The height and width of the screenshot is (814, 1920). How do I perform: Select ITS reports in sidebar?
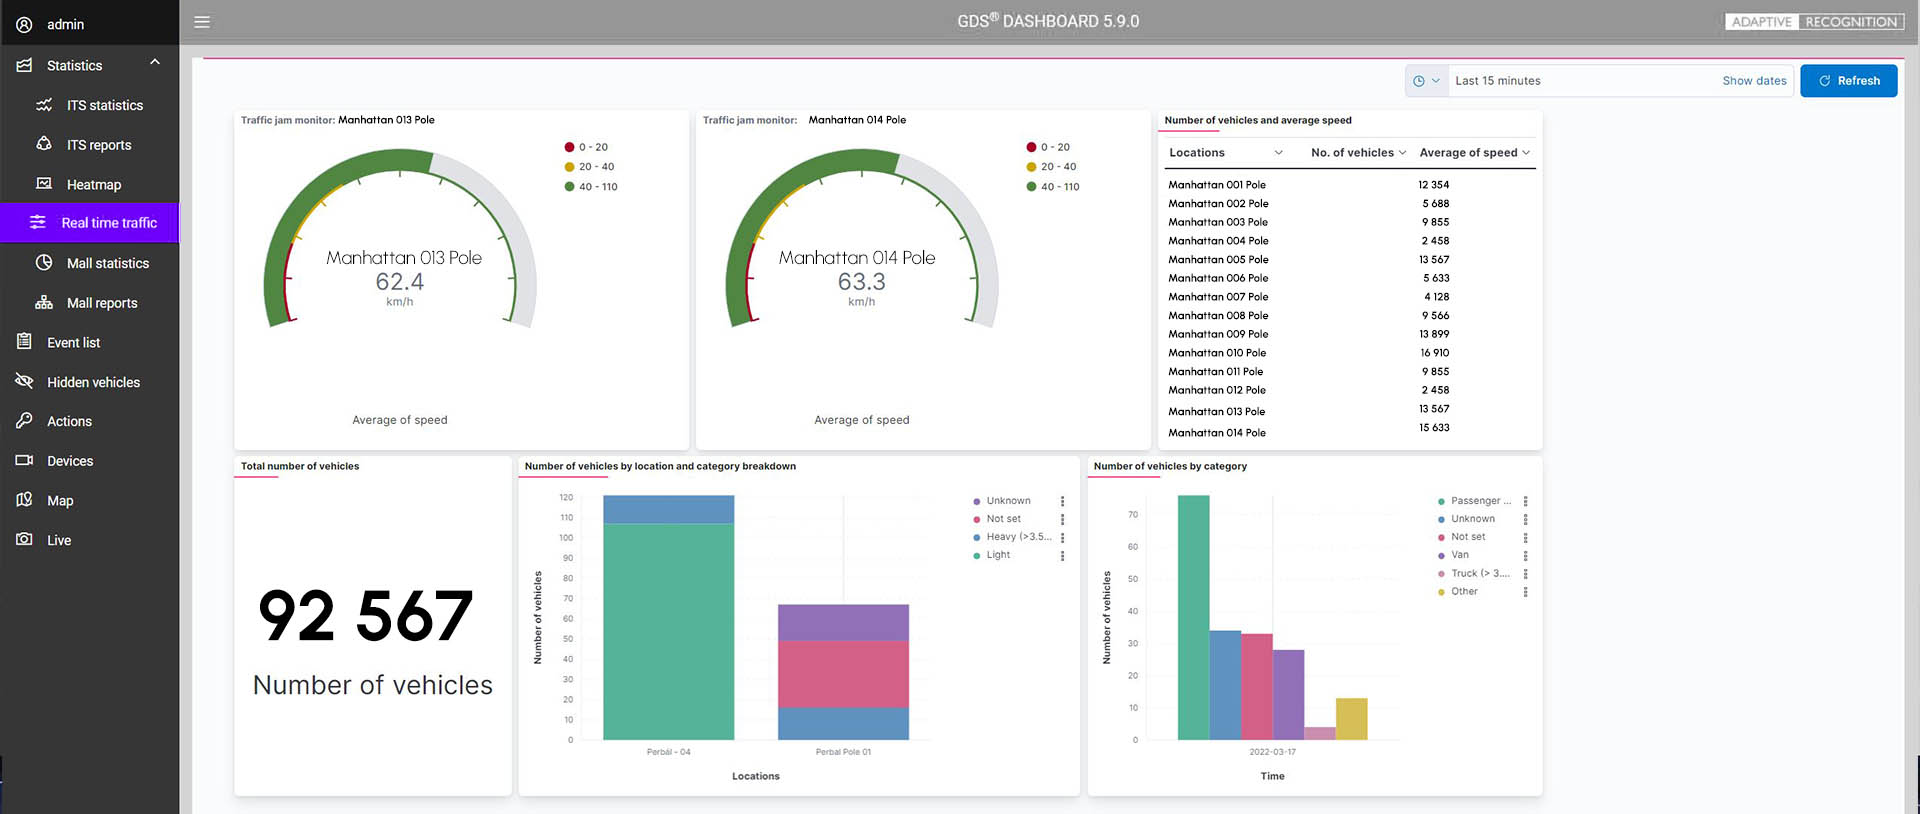click(x=99, y=145)
